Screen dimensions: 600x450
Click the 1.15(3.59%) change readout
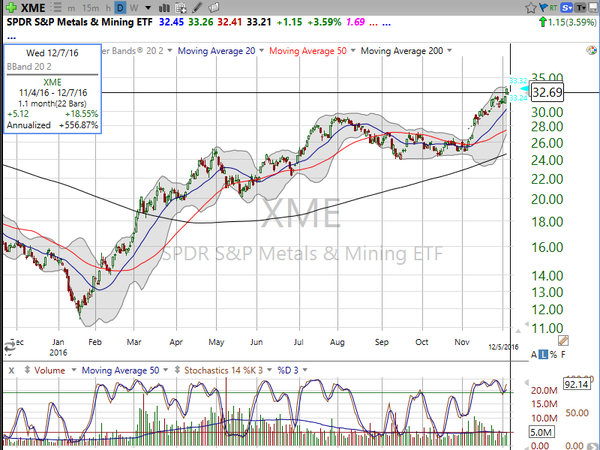tap(572, 22)
